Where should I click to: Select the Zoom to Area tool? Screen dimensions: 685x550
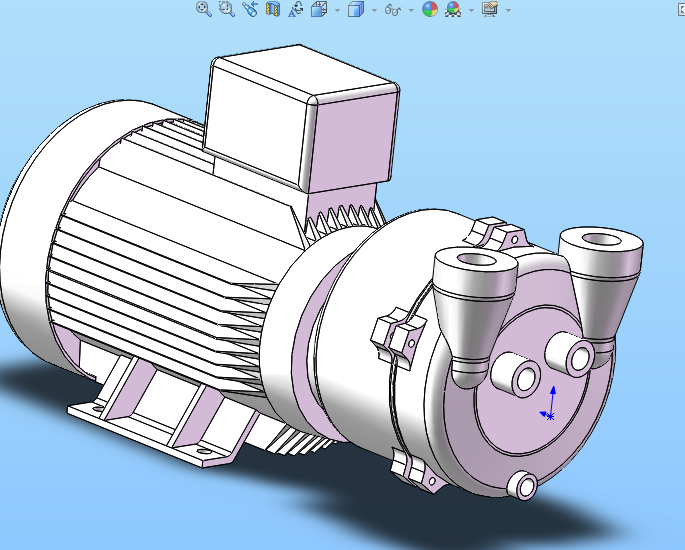227,9
